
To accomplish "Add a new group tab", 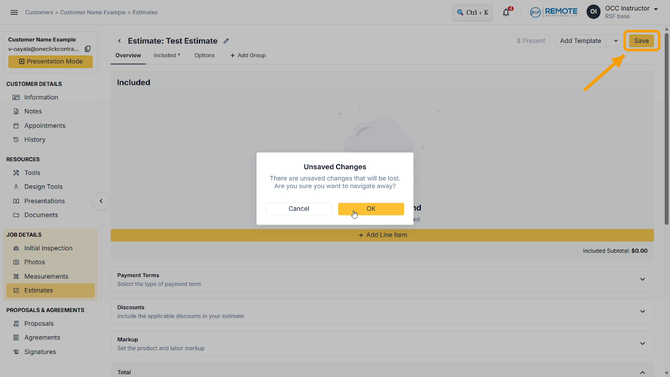I will coord(248,56).
